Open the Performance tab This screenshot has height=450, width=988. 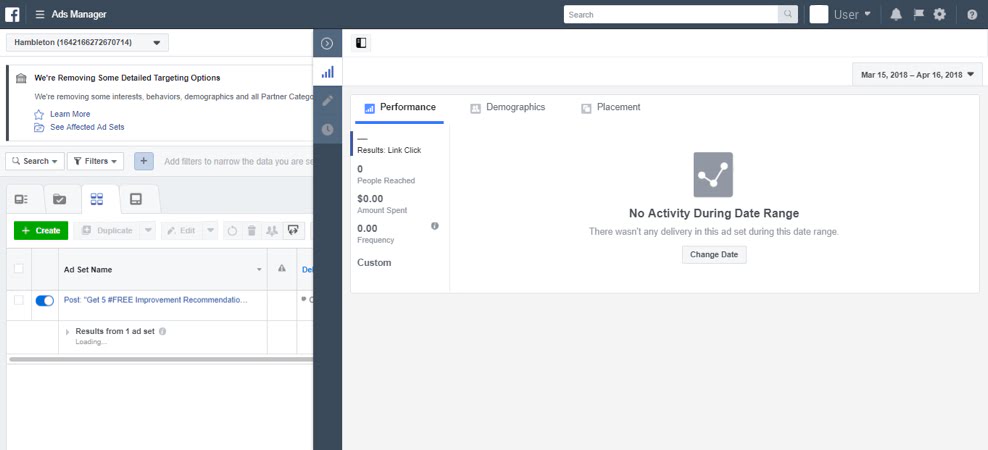pyautogui.click(x=400, y=107)
